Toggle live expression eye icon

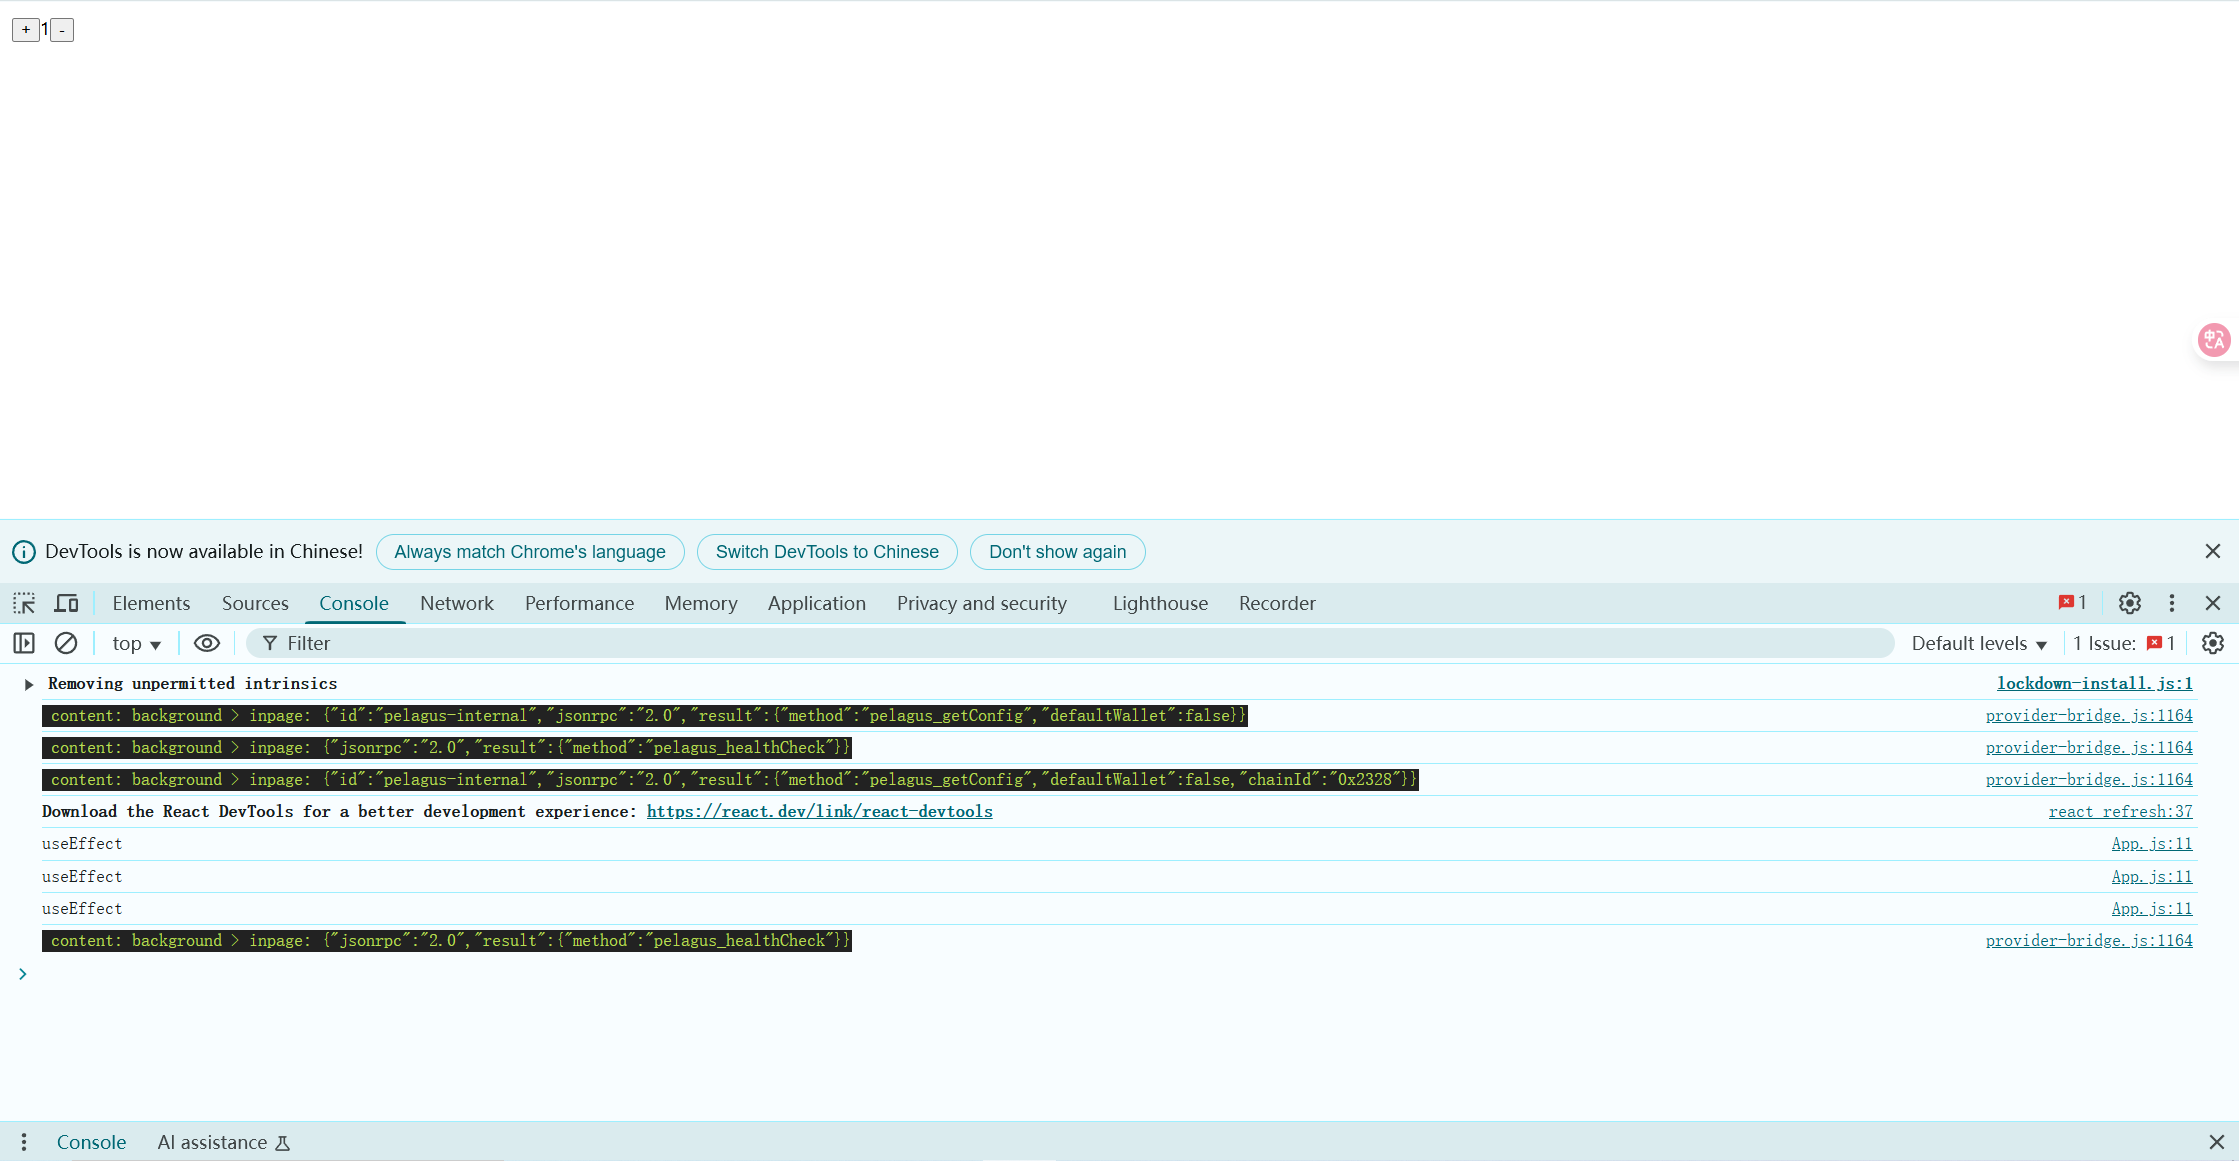coord(206,643)
